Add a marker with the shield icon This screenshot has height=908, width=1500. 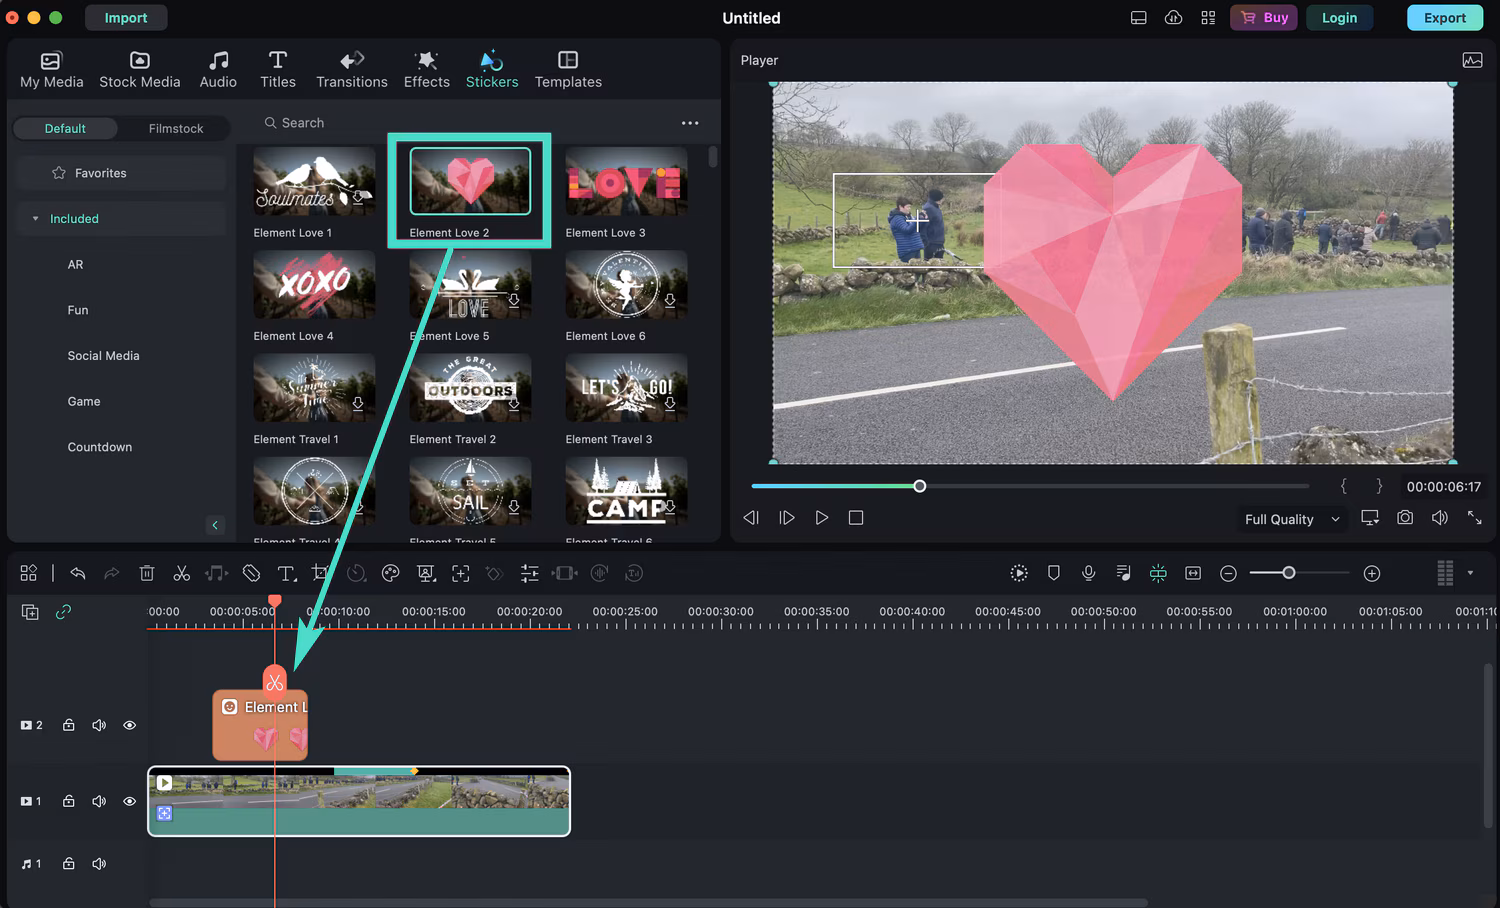(x=1053, y=573)
